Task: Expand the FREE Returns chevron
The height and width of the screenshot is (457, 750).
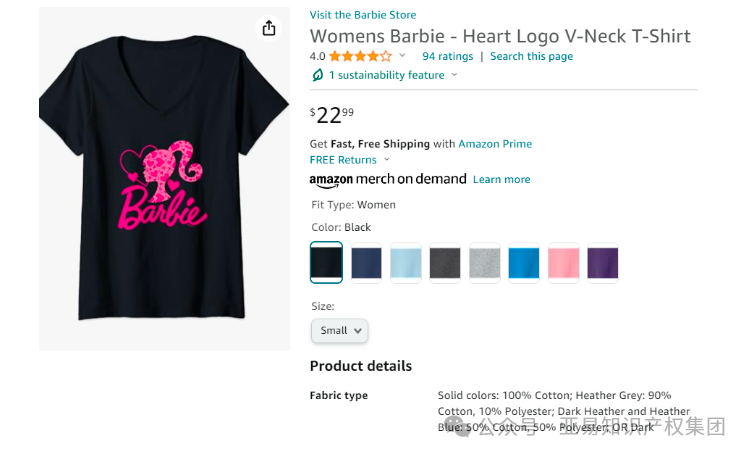Action: click(387, 160)
